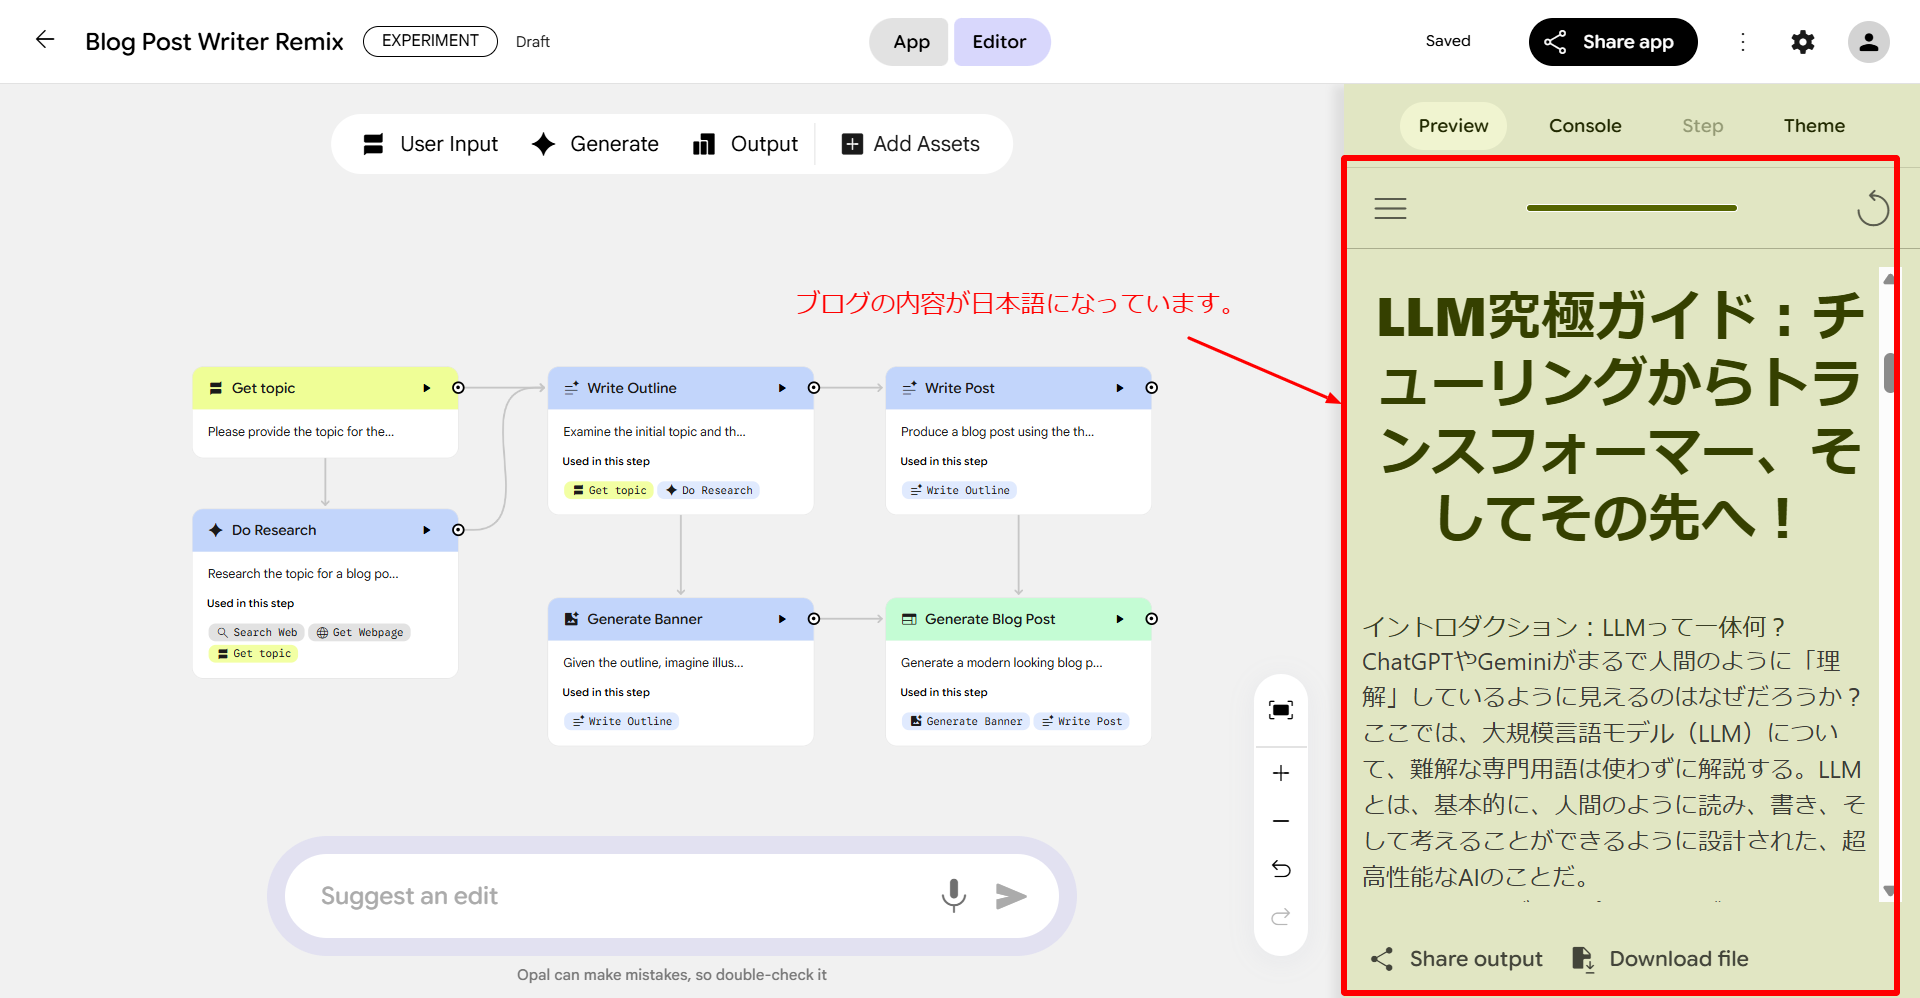Viewport: 1920px width, 998px height.
Task: Restart the preview with reload icon
Action: pyautogui.click(x=1872, y=209)
